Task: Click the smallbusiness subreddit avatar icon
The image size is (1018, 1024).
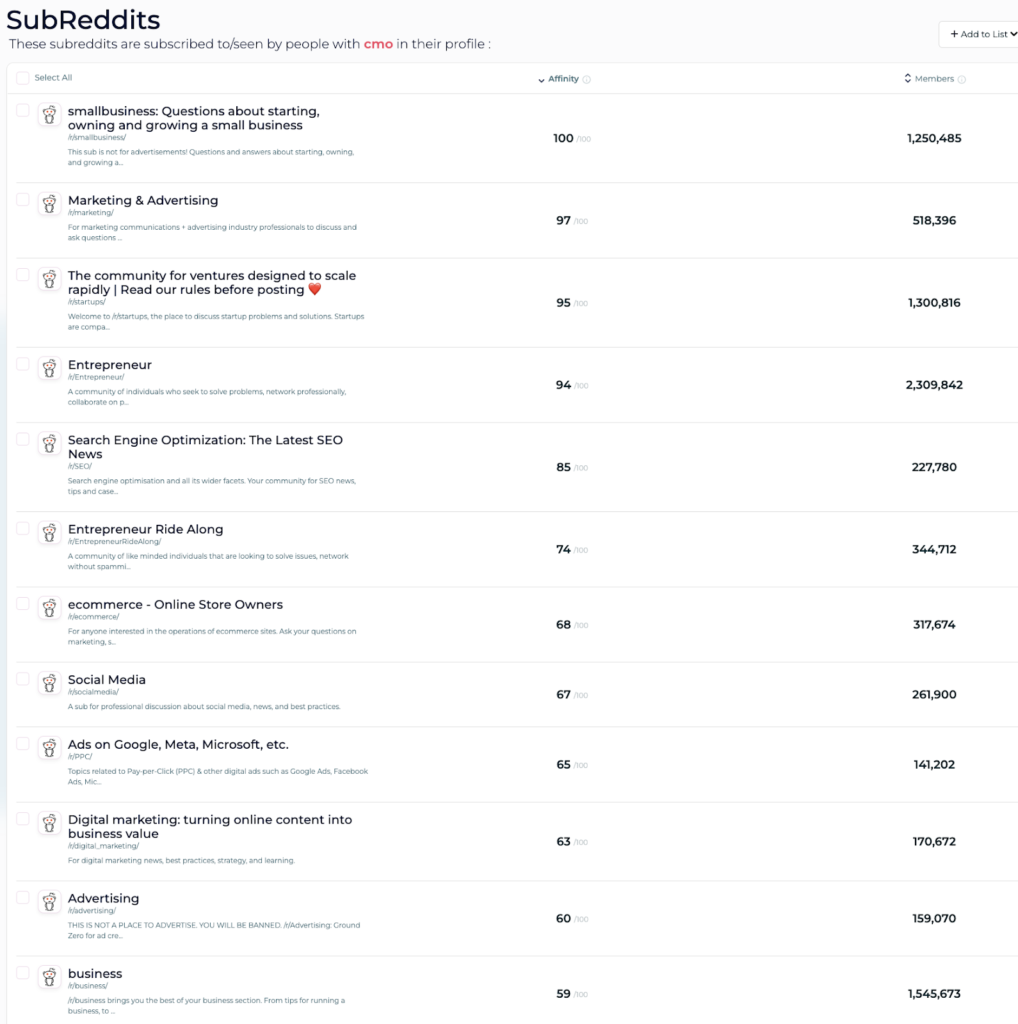Action: pos(49,115)
